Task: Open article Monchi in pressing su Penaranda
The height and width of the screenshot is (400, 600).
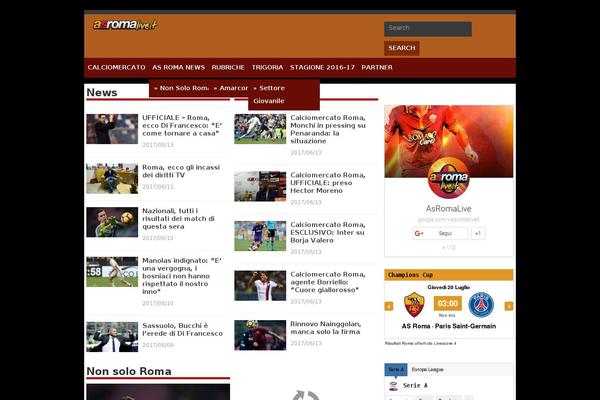Action: (328, 129)
